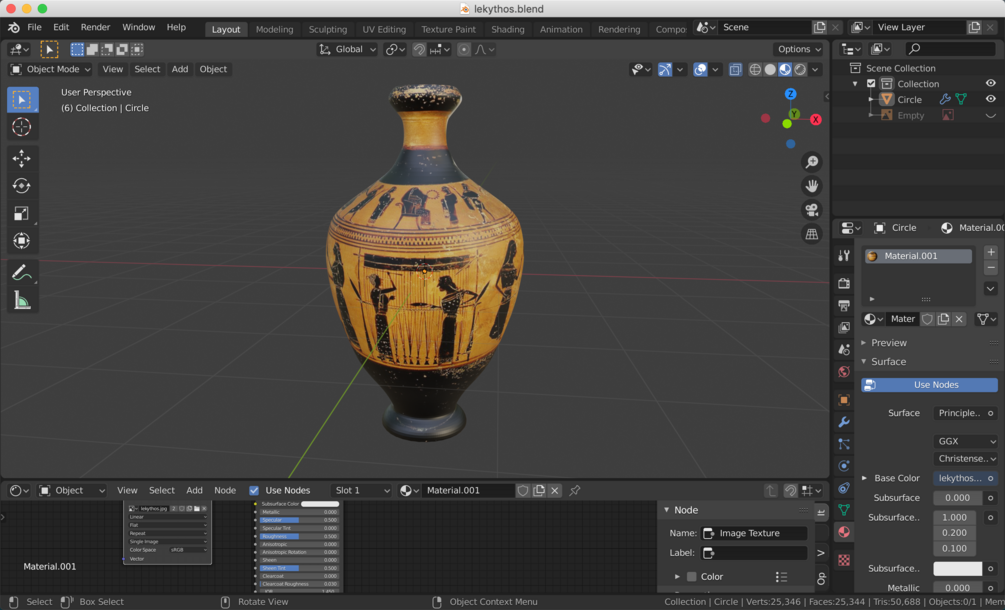Activate the Move tool
Image resolution: width=1005 pixels, height=610 pixels.
tap(22, 159)
